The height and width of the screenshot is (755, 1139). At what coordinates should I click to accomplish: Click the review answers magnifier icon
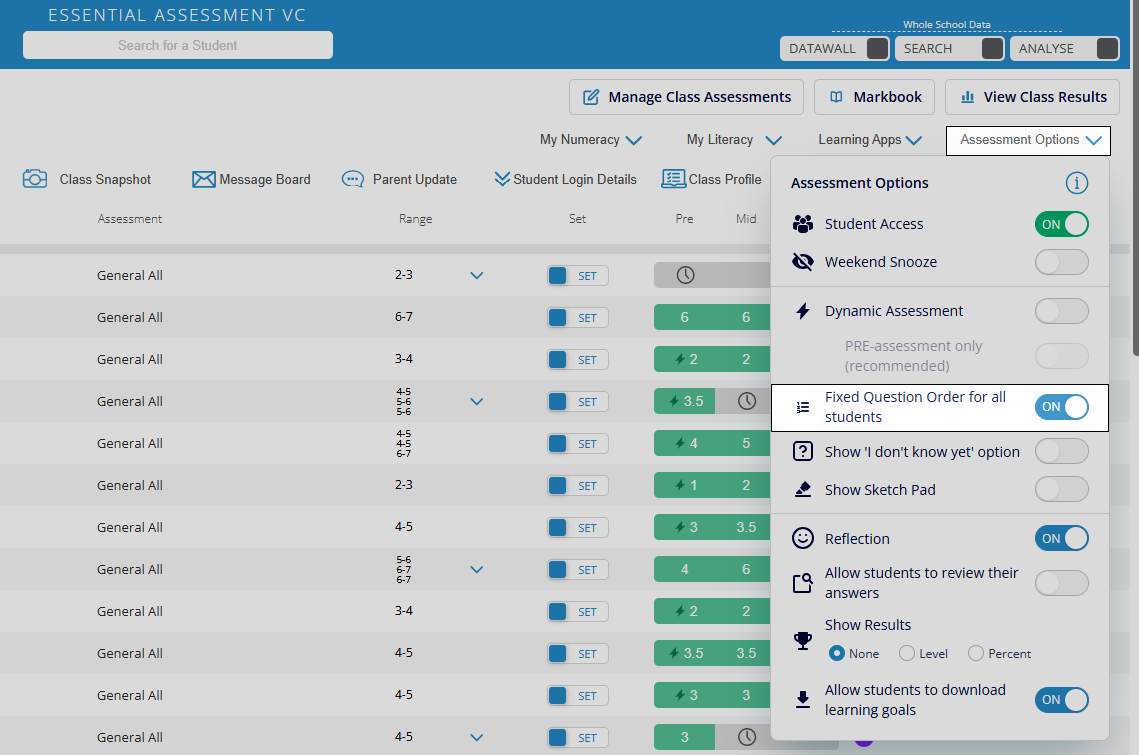(803, 583)
